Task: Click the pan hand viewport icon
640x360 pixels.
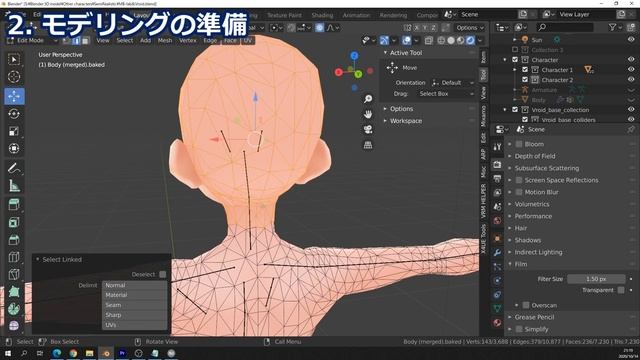Action: (x=368, y=114)
